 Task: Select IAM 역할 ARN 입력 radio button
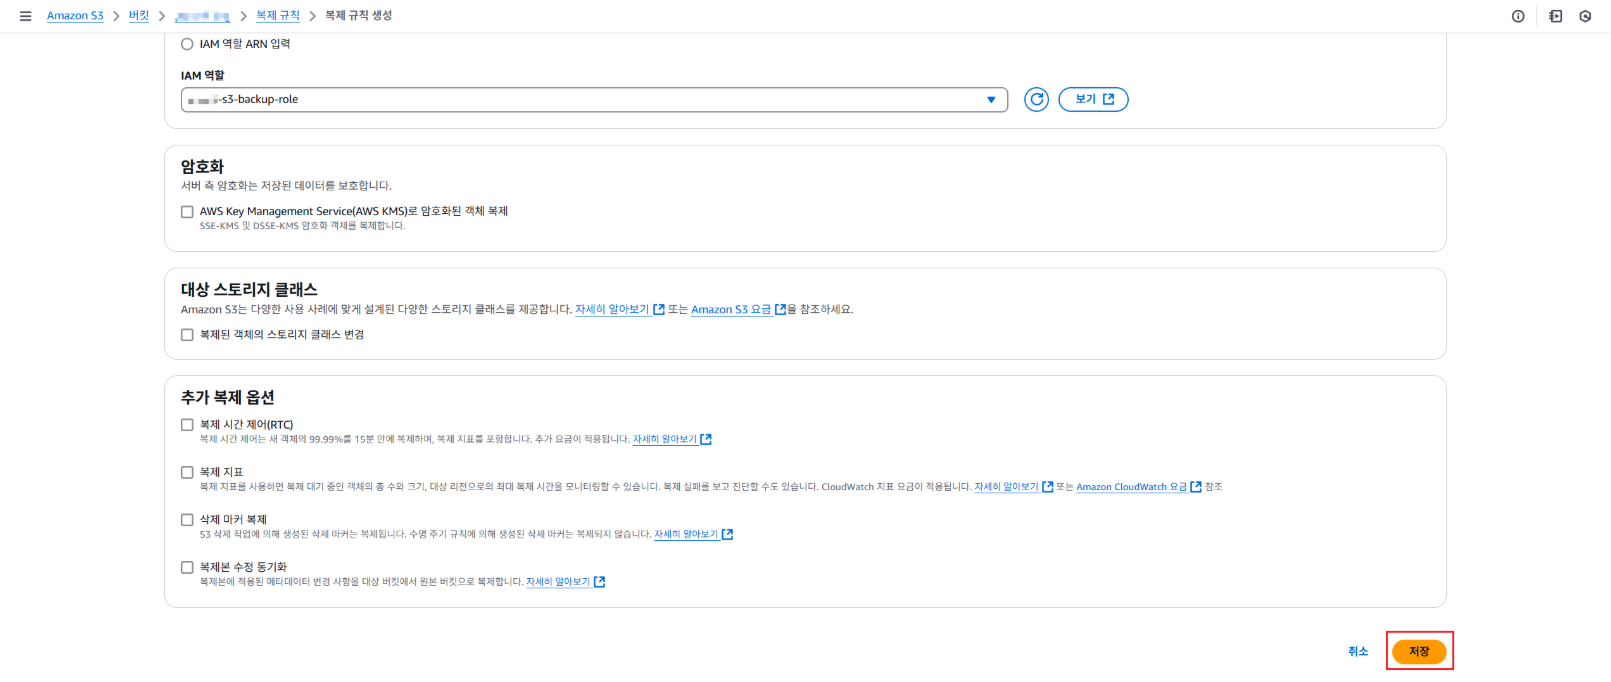(187, 44)
